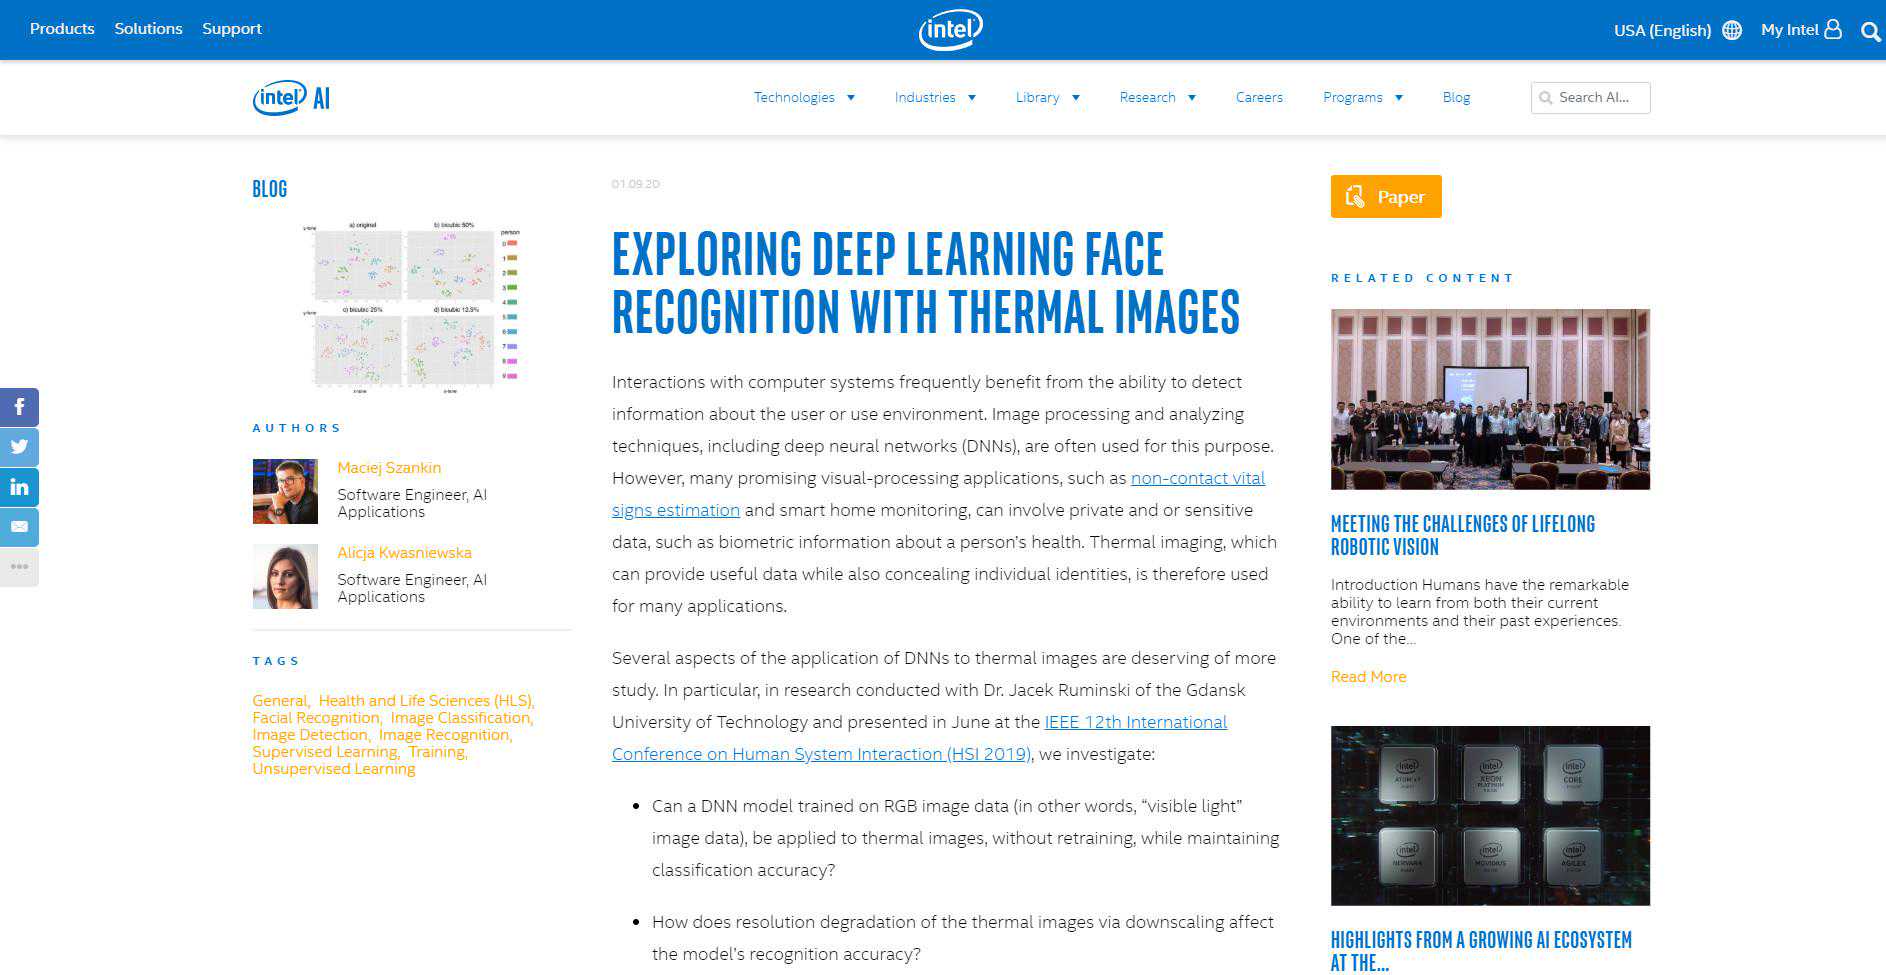The width and height of the screenshot is (1886, 975).
Task: Click inside the Search AI field
Action: (x=1598, y=98)
